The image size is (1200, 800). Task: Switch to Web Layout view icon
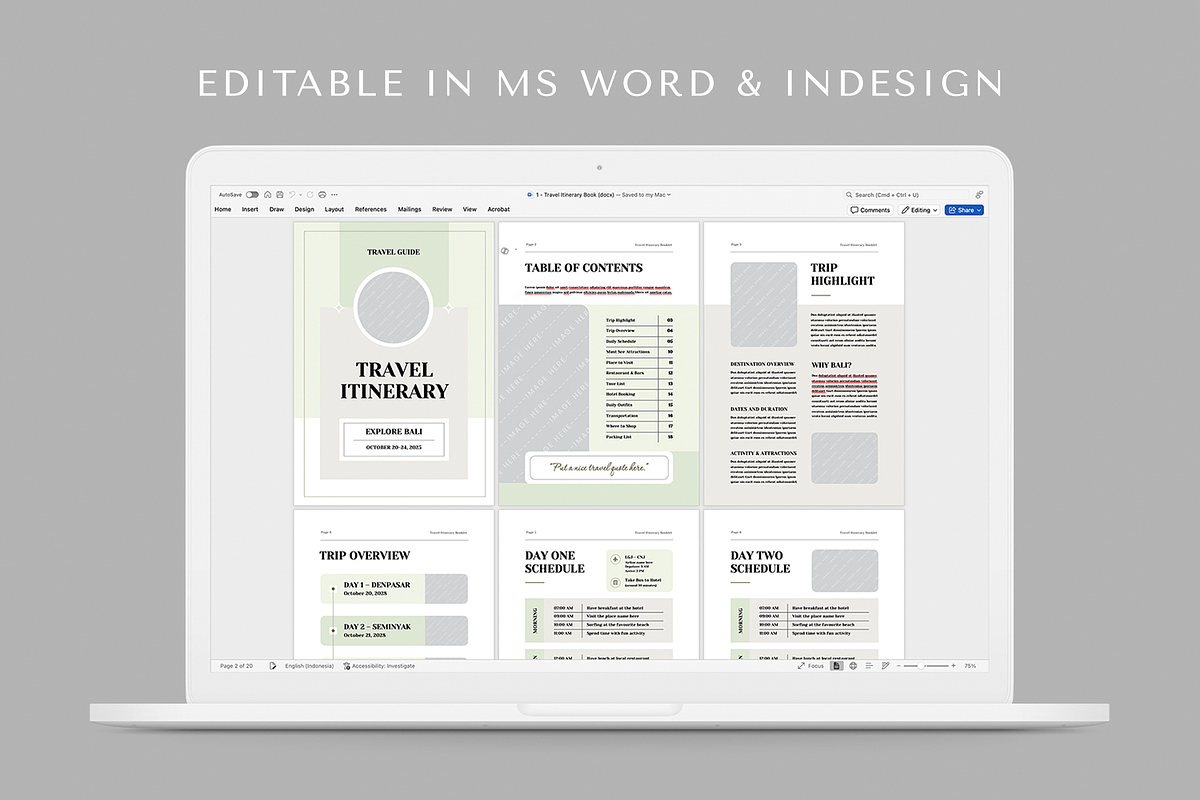pyautogui.click(x=853, y=666)
